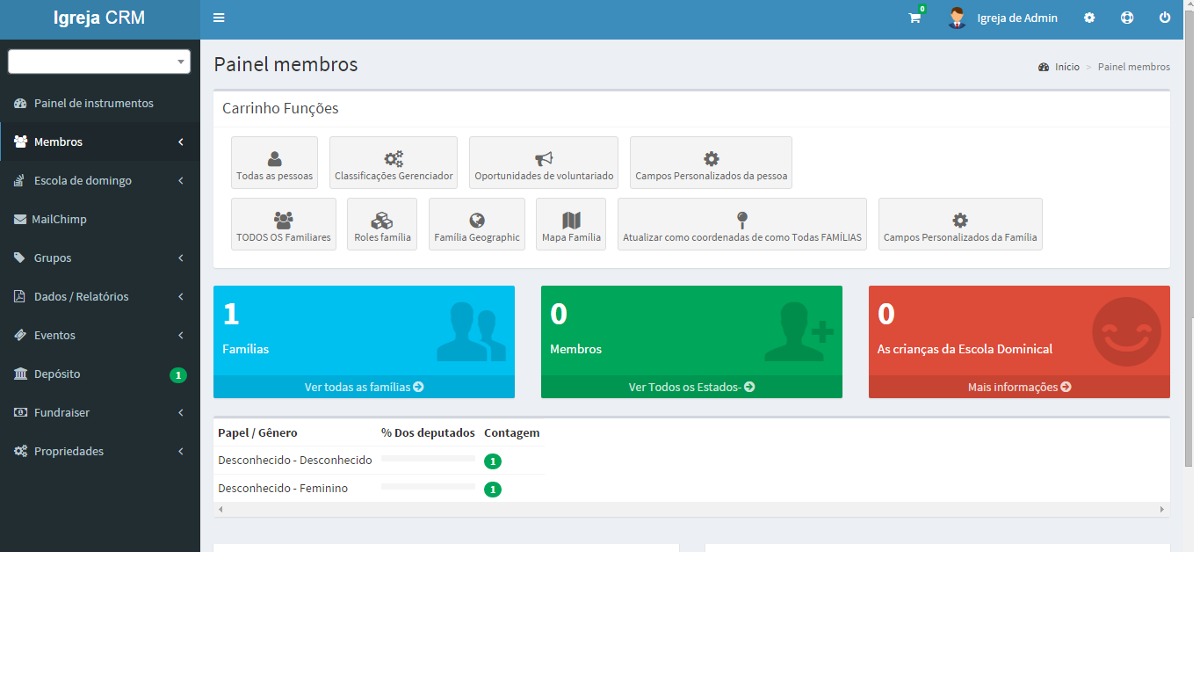Click Mais informações on red card
The width and height of the screenshot is (1200, 675).
tap(1019, 387)
